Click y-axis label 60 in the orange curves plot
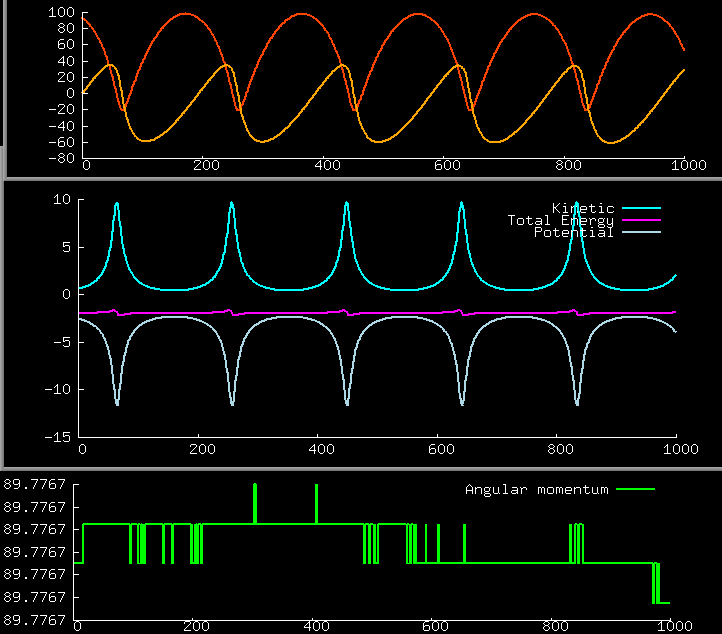This screenshot has width=722, height=634. [66, 45]
